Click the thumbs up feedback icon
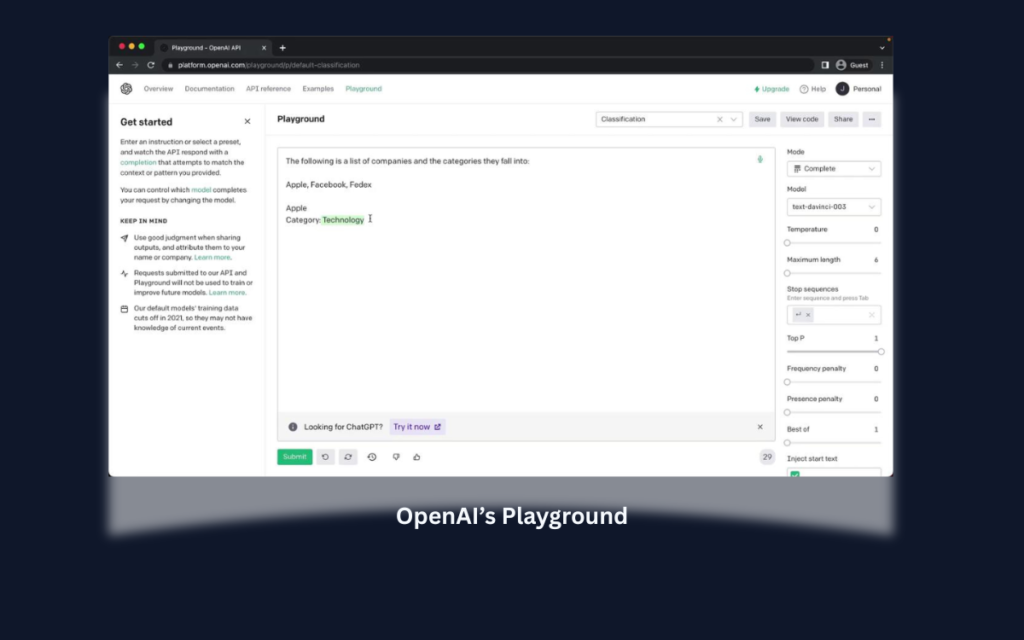1024x640 pixels. click(x=419, y=456)
